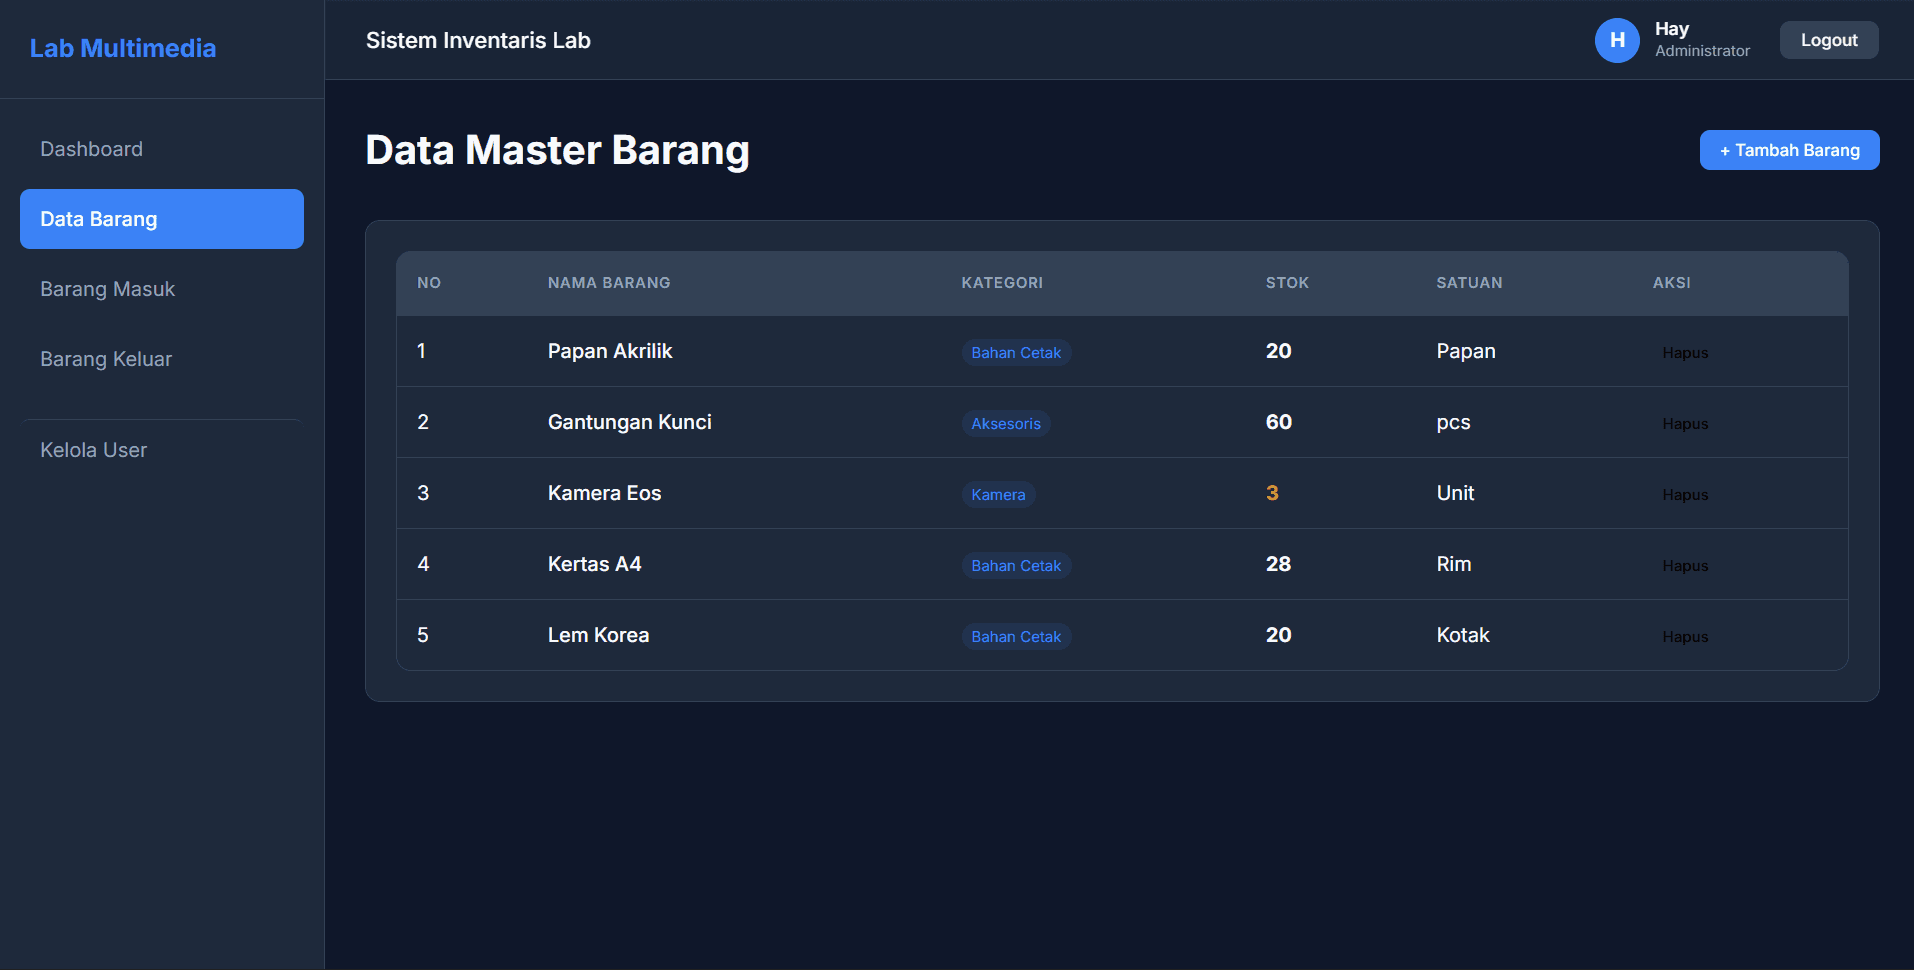Open the Dashboard menu item

point(162,149)
